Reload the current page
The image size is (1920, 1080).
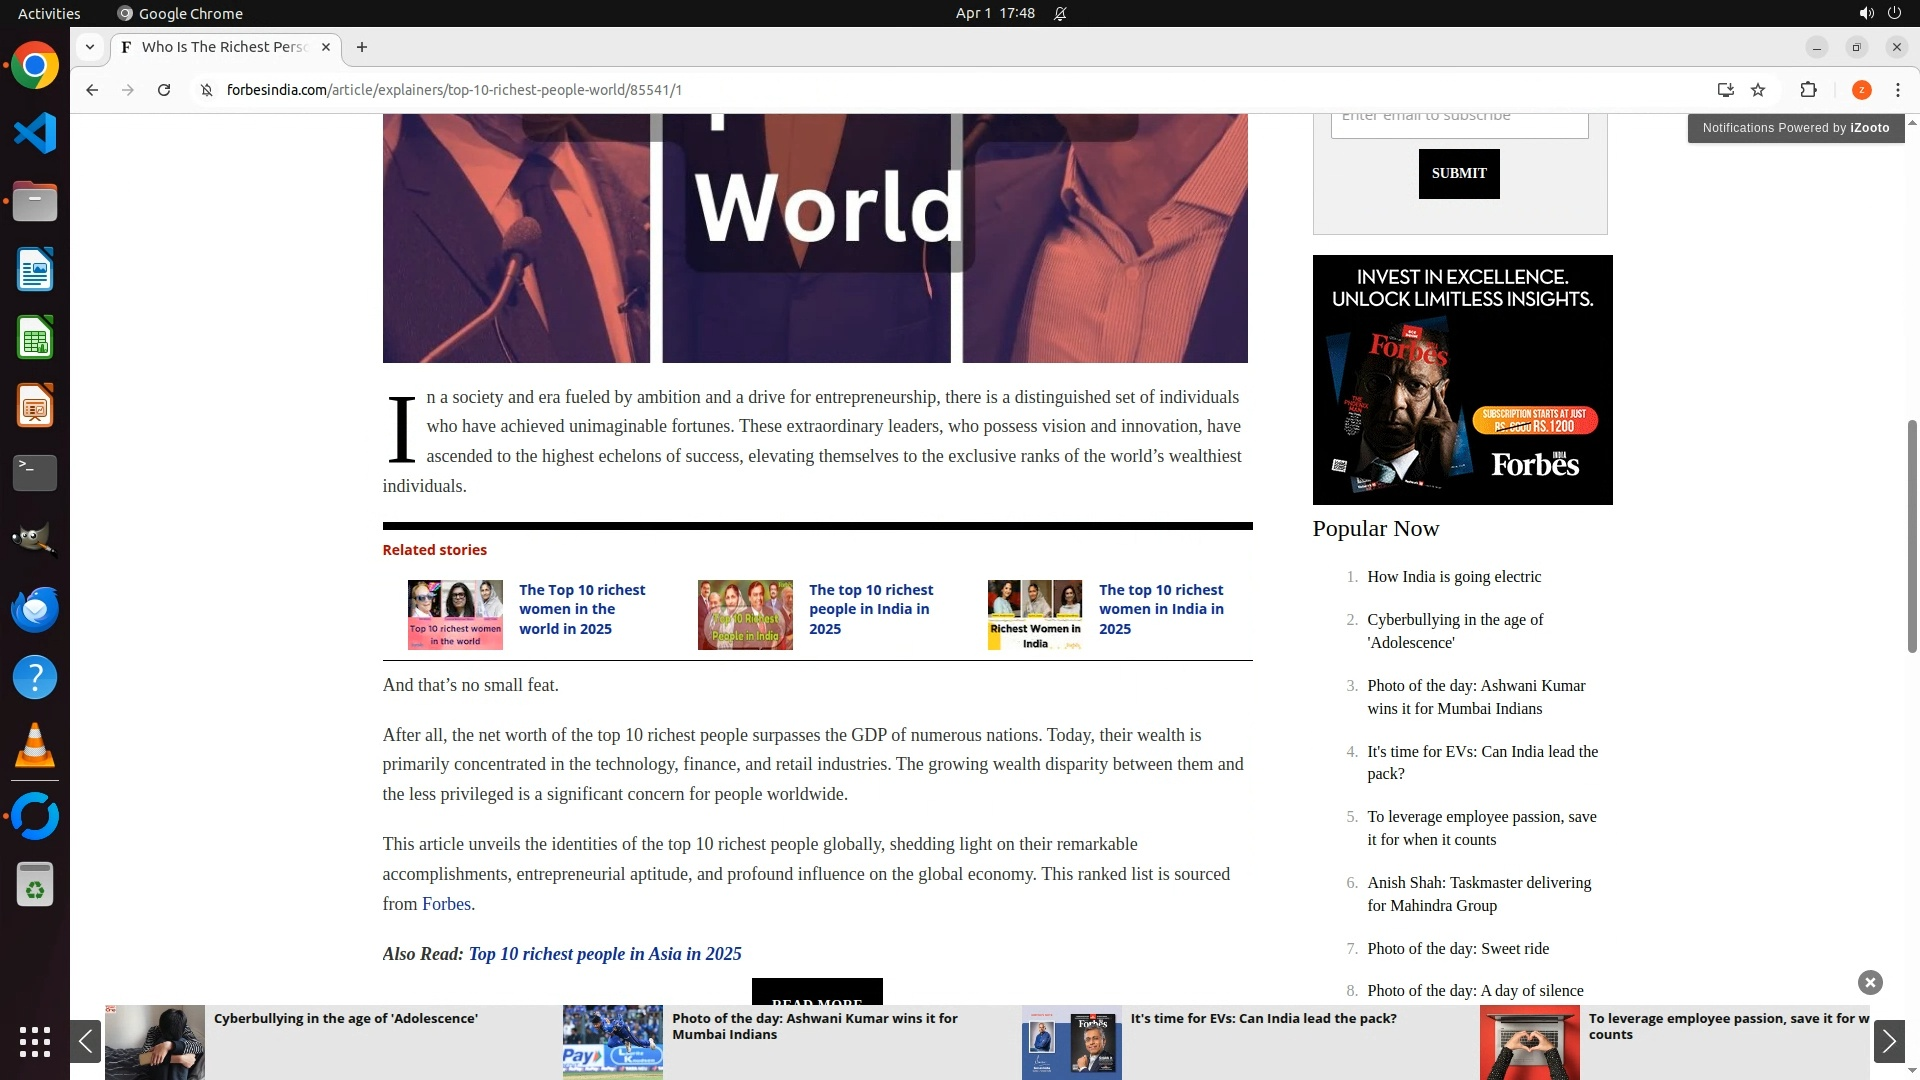tap(164, 90)
